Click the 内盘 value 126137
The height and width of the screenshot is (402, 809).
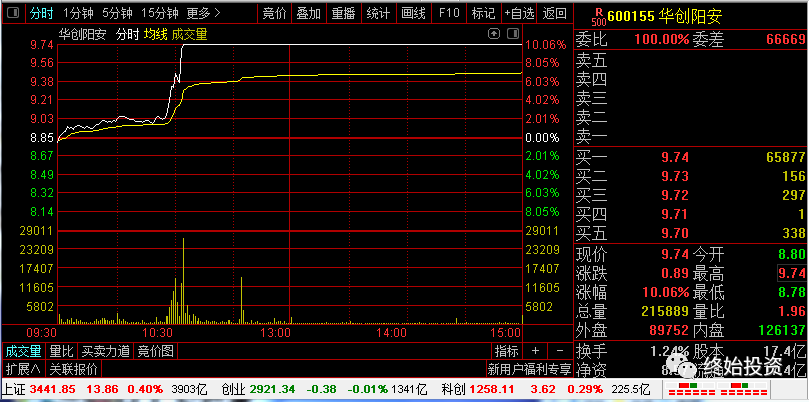click(x=782, y=330)
